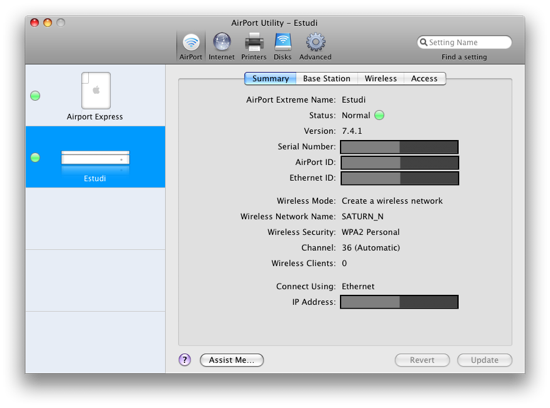
Task: Click the Assist Me... button
Action: coord(232,360)
